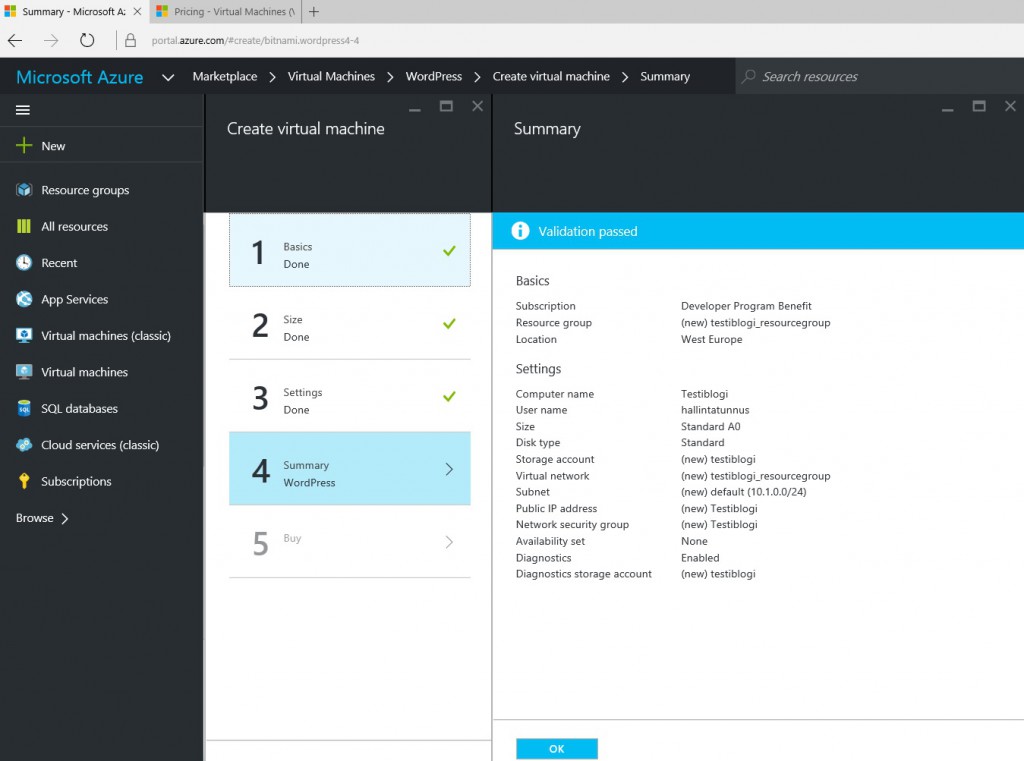Viewport: 1024px width, 761px height.
Task: Reload the page with refresh icon
Action: click(87, 40)
